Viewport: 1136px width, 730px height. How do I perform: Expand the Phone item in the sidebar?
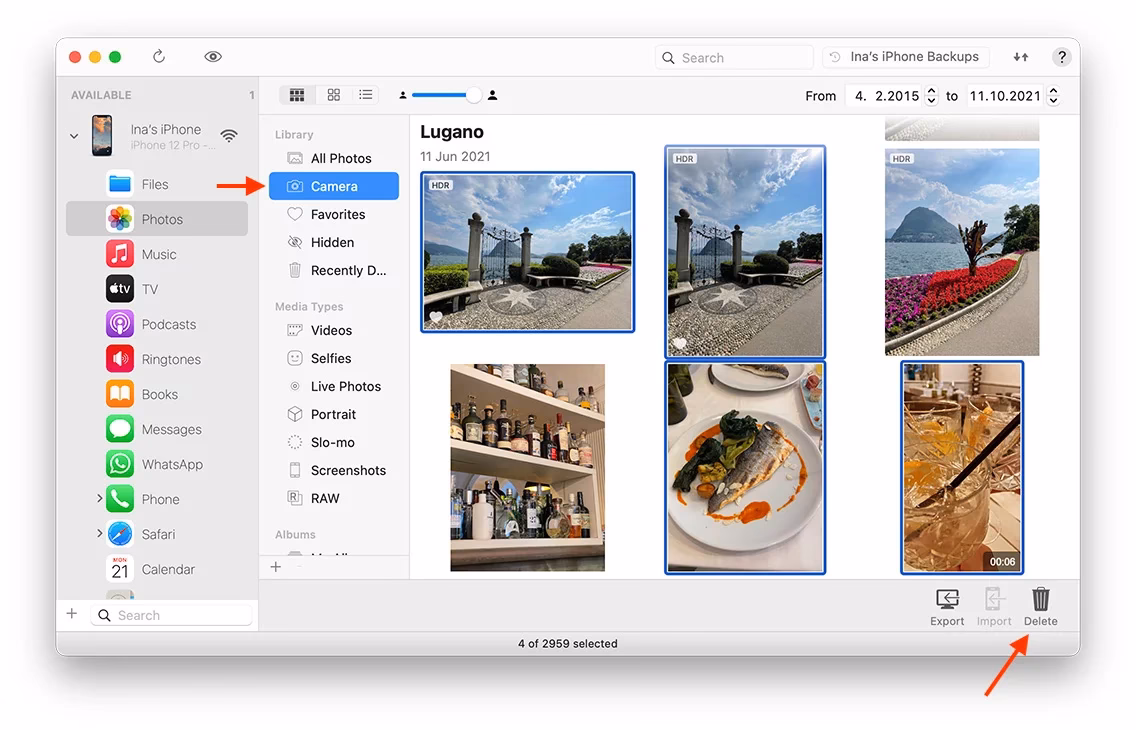(x=98, y=498)
